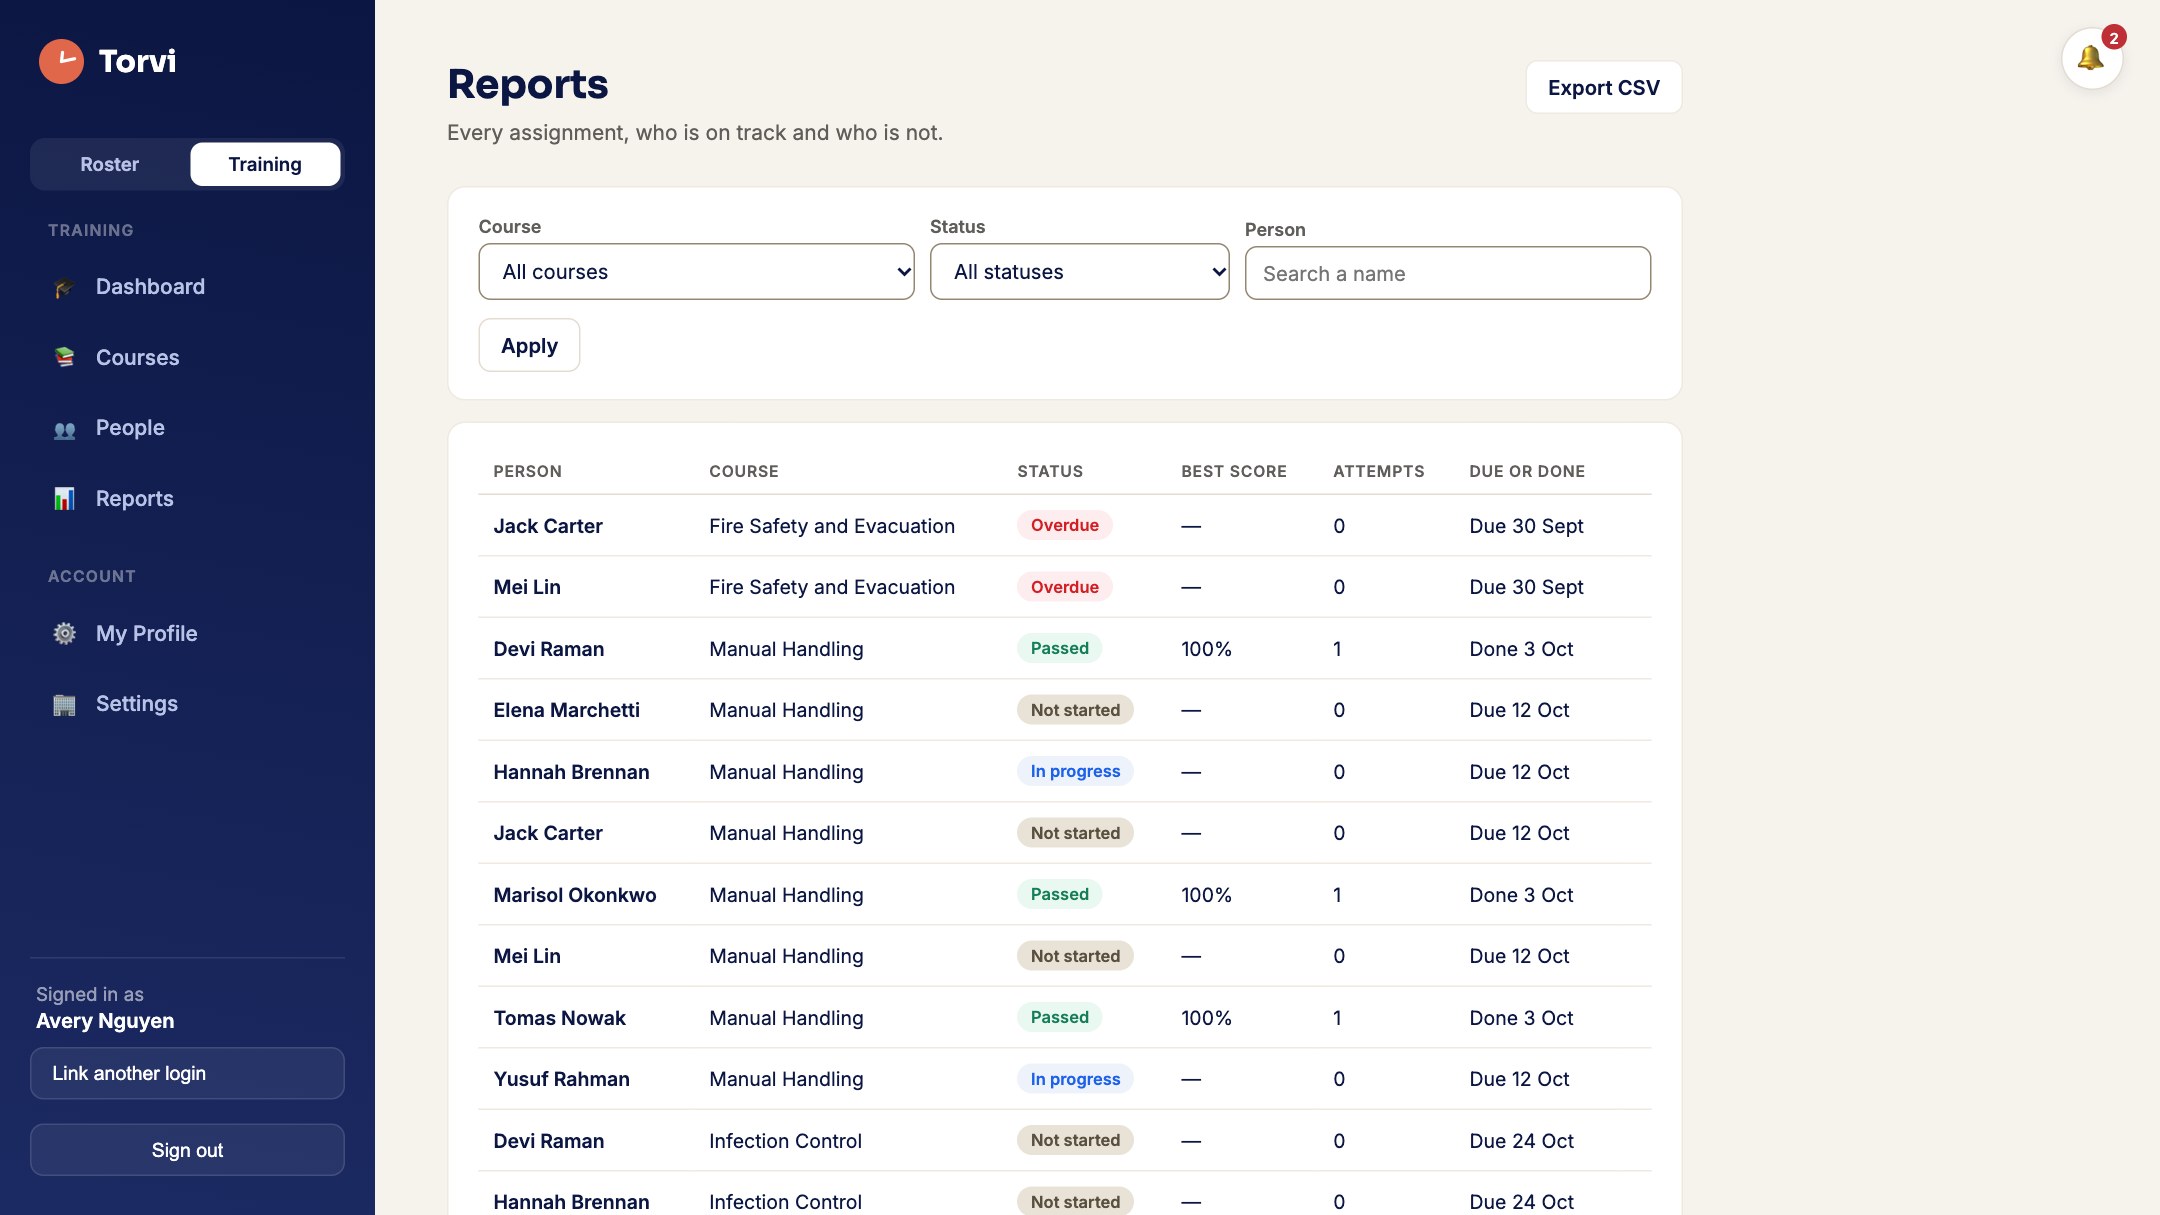Screen dimensions: 2160x1215
Task: Click Hannah Brennan in Manual Handling row
Action: [x=571, y=772]
